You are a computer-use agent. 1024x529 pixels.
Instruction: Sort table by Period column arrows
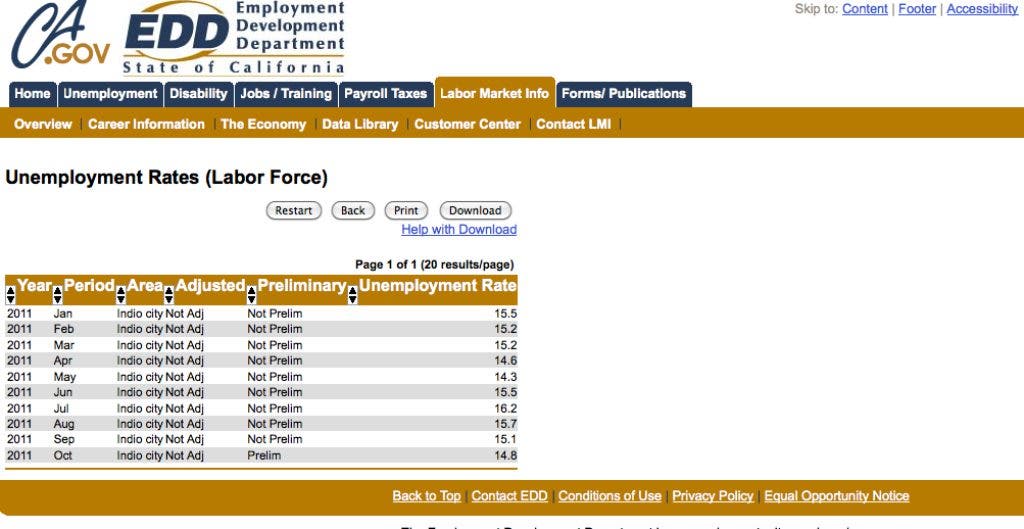click(x=57, y=295)
